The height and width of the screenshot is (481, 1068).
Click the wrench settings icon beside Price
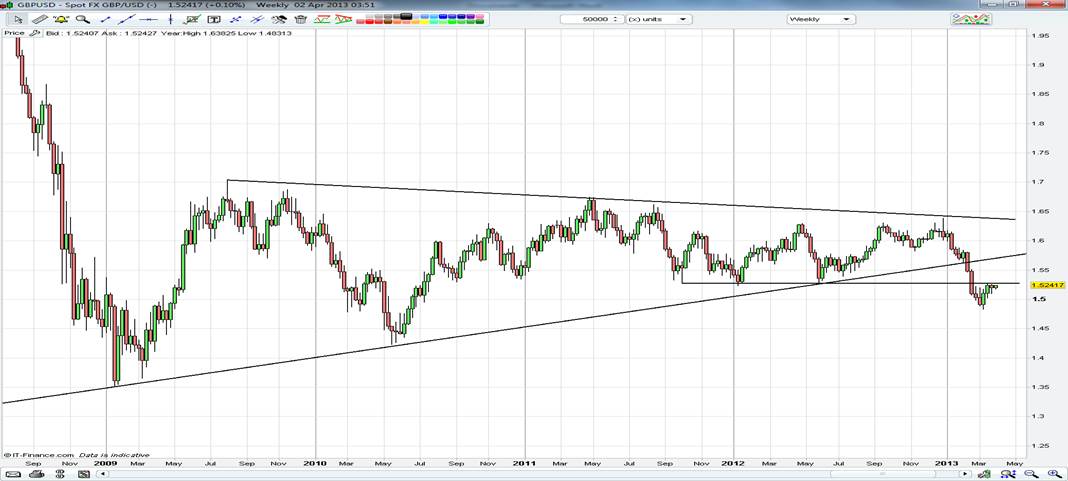(x=33, y=33)
